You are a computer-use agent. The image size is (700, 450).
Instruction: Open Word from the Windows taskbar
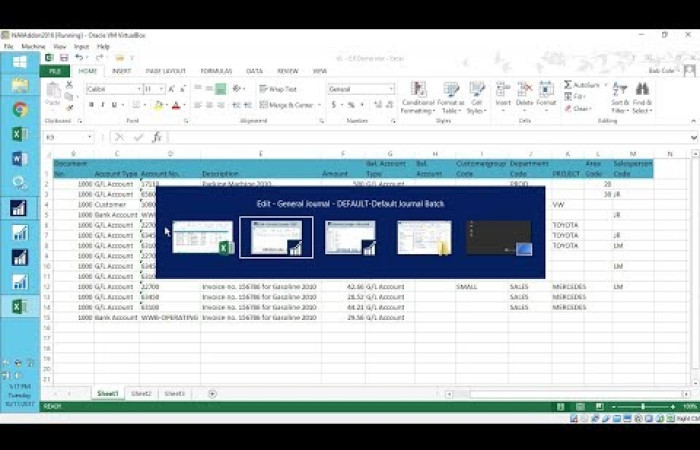coord(20,158)
